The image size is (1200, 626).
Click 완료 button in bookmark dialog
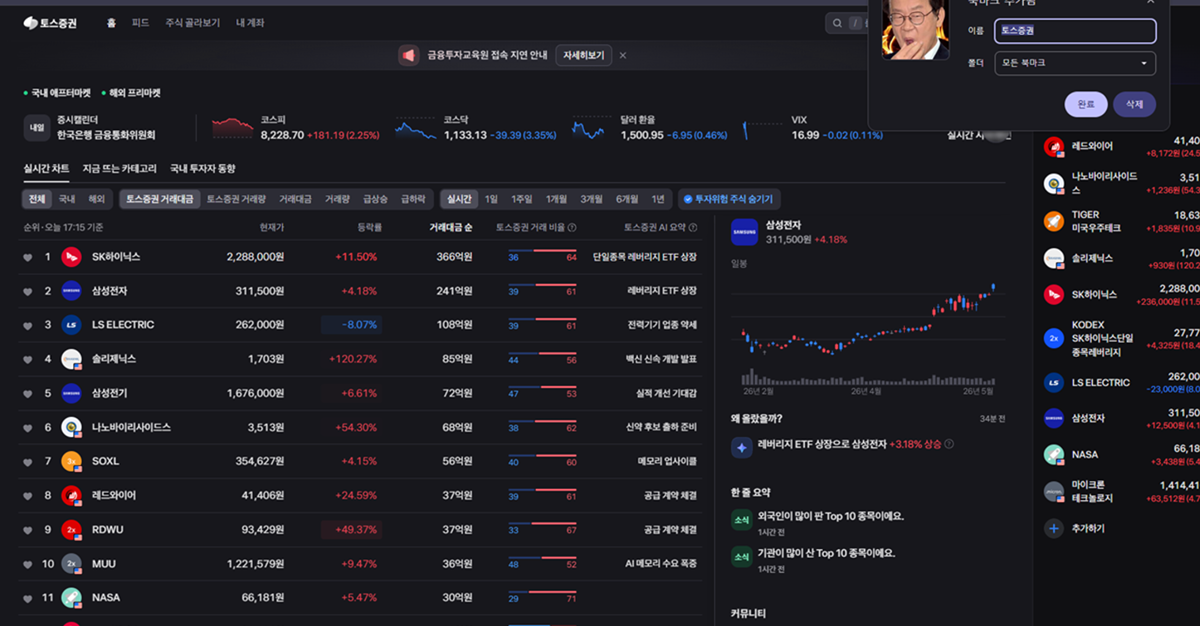pyautogui.click(x=1085, y=104)
